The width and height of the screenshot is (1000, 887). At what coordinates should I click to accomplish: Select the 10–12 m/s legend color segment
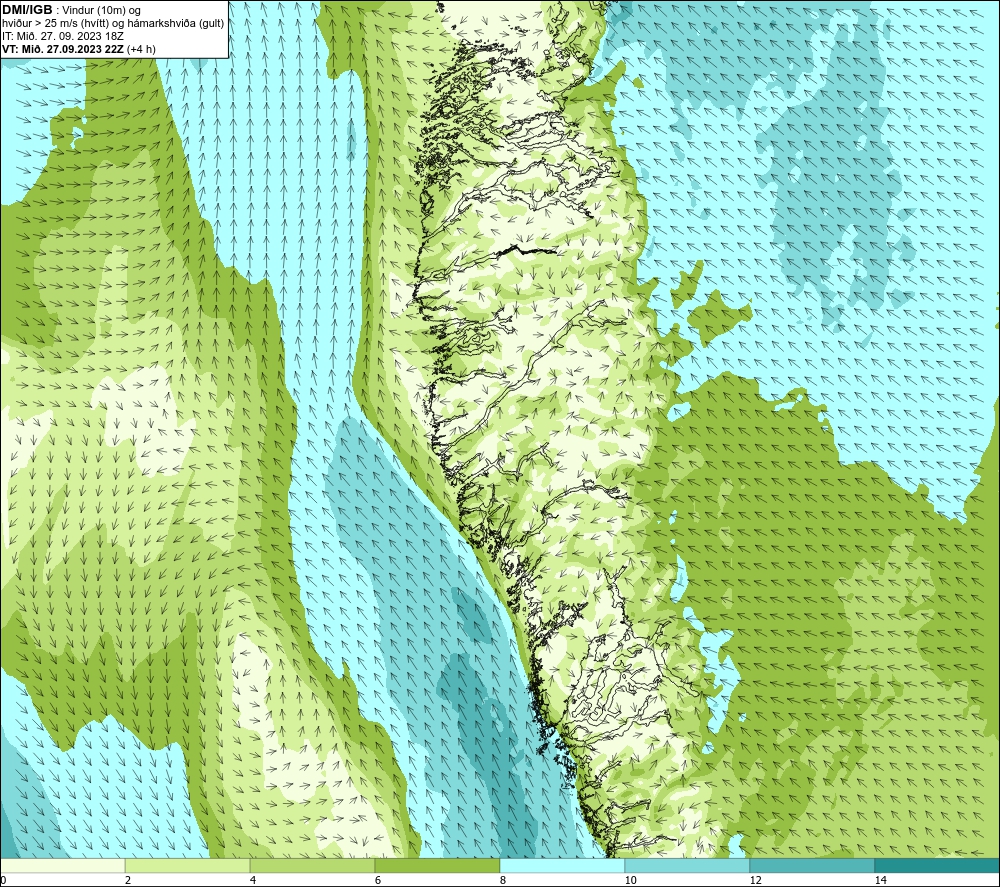pos(688,866)
